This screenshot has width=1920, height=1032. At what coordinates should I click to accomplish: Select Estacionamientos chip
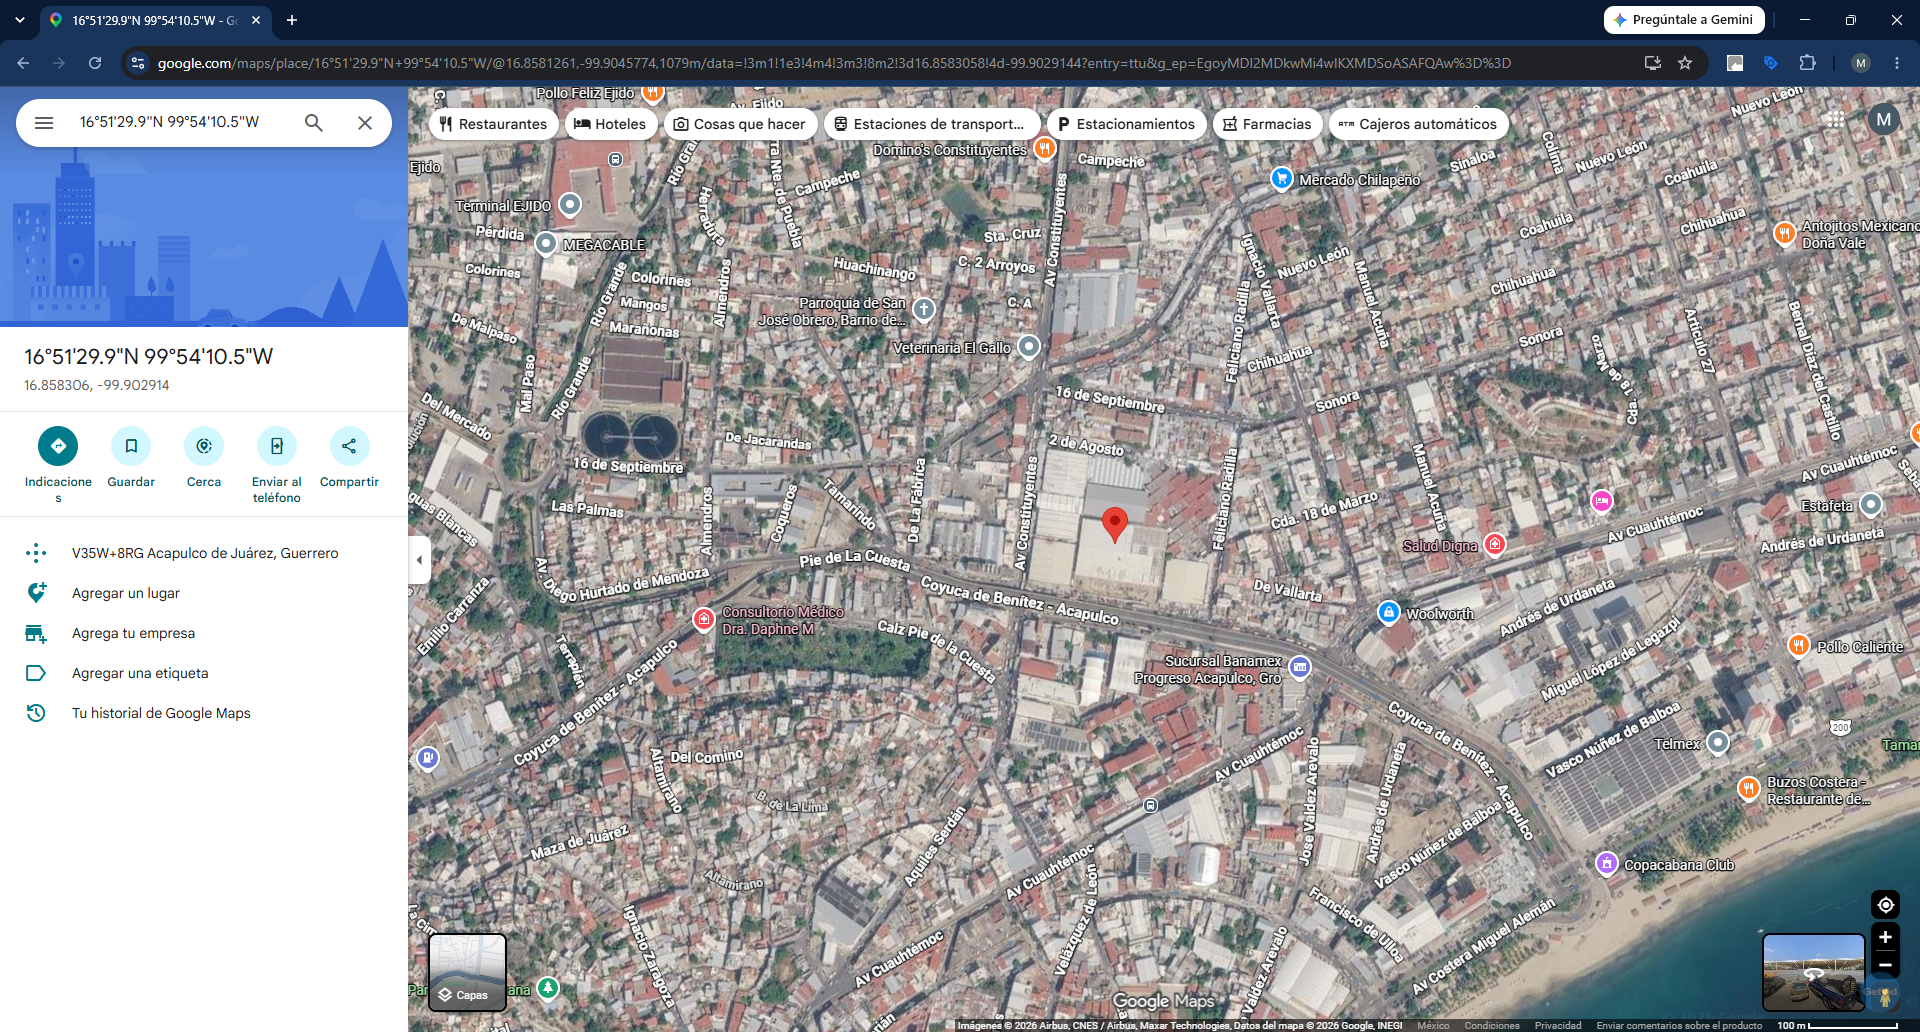pyautogui.click(x=1126, y=124)
